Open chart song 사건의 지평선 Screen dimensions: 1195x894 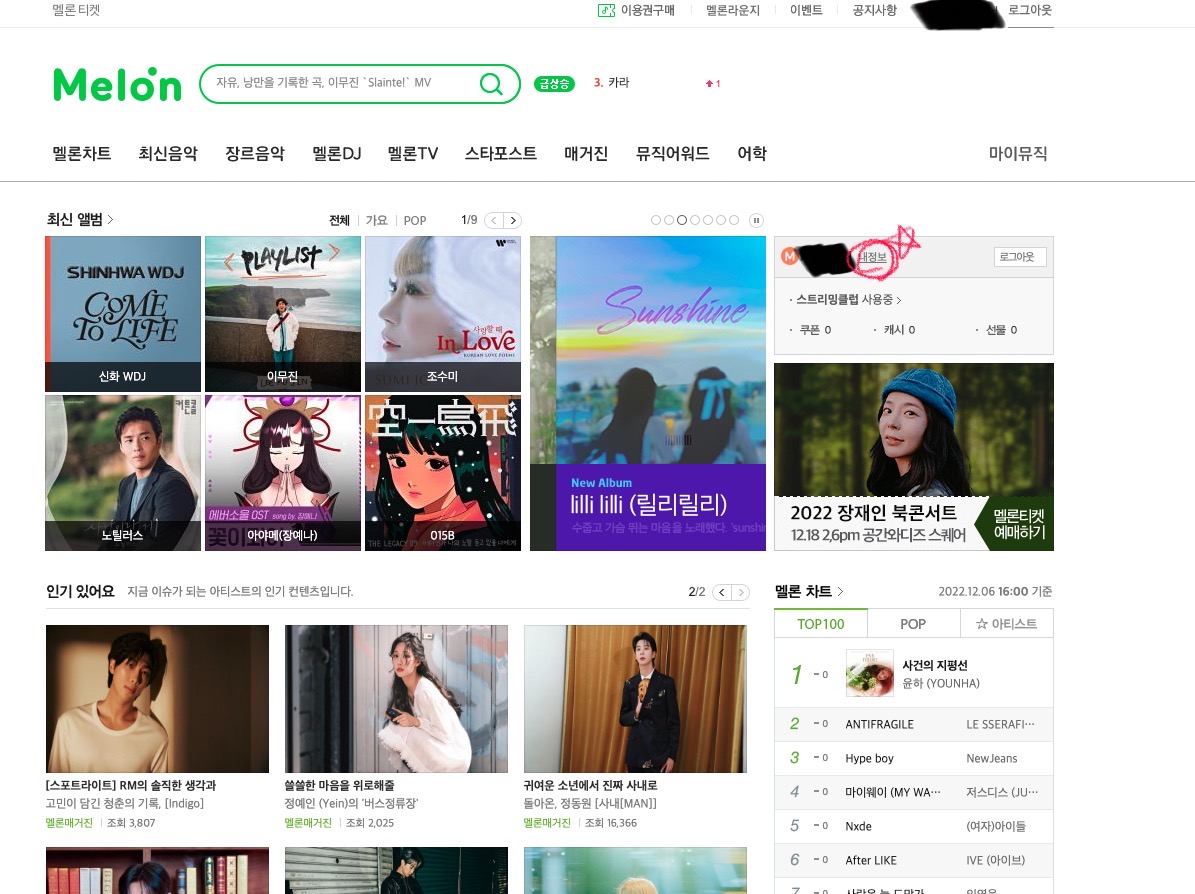(934, 665)
